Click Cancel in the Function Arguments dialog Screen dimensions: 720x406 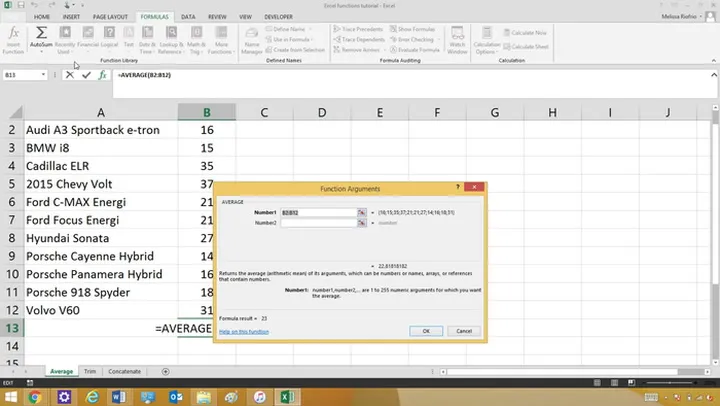(464, 331)
